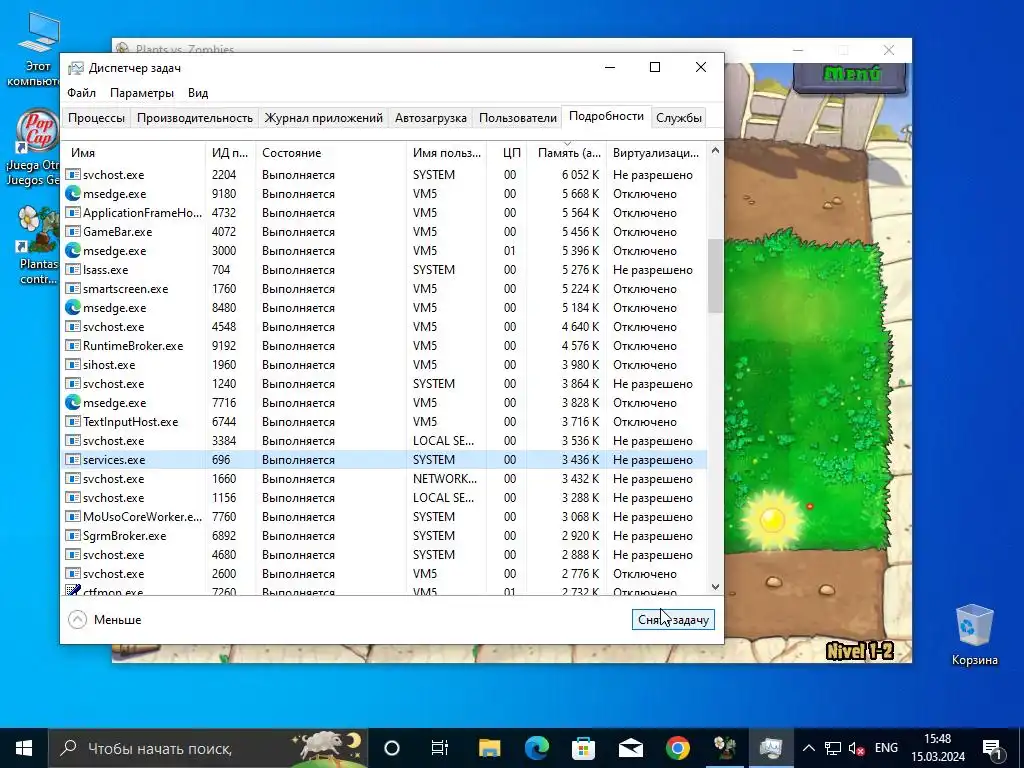1024x768 pixels.
Task: Show hidden tray icons chevron
Action: click(808, 748)
